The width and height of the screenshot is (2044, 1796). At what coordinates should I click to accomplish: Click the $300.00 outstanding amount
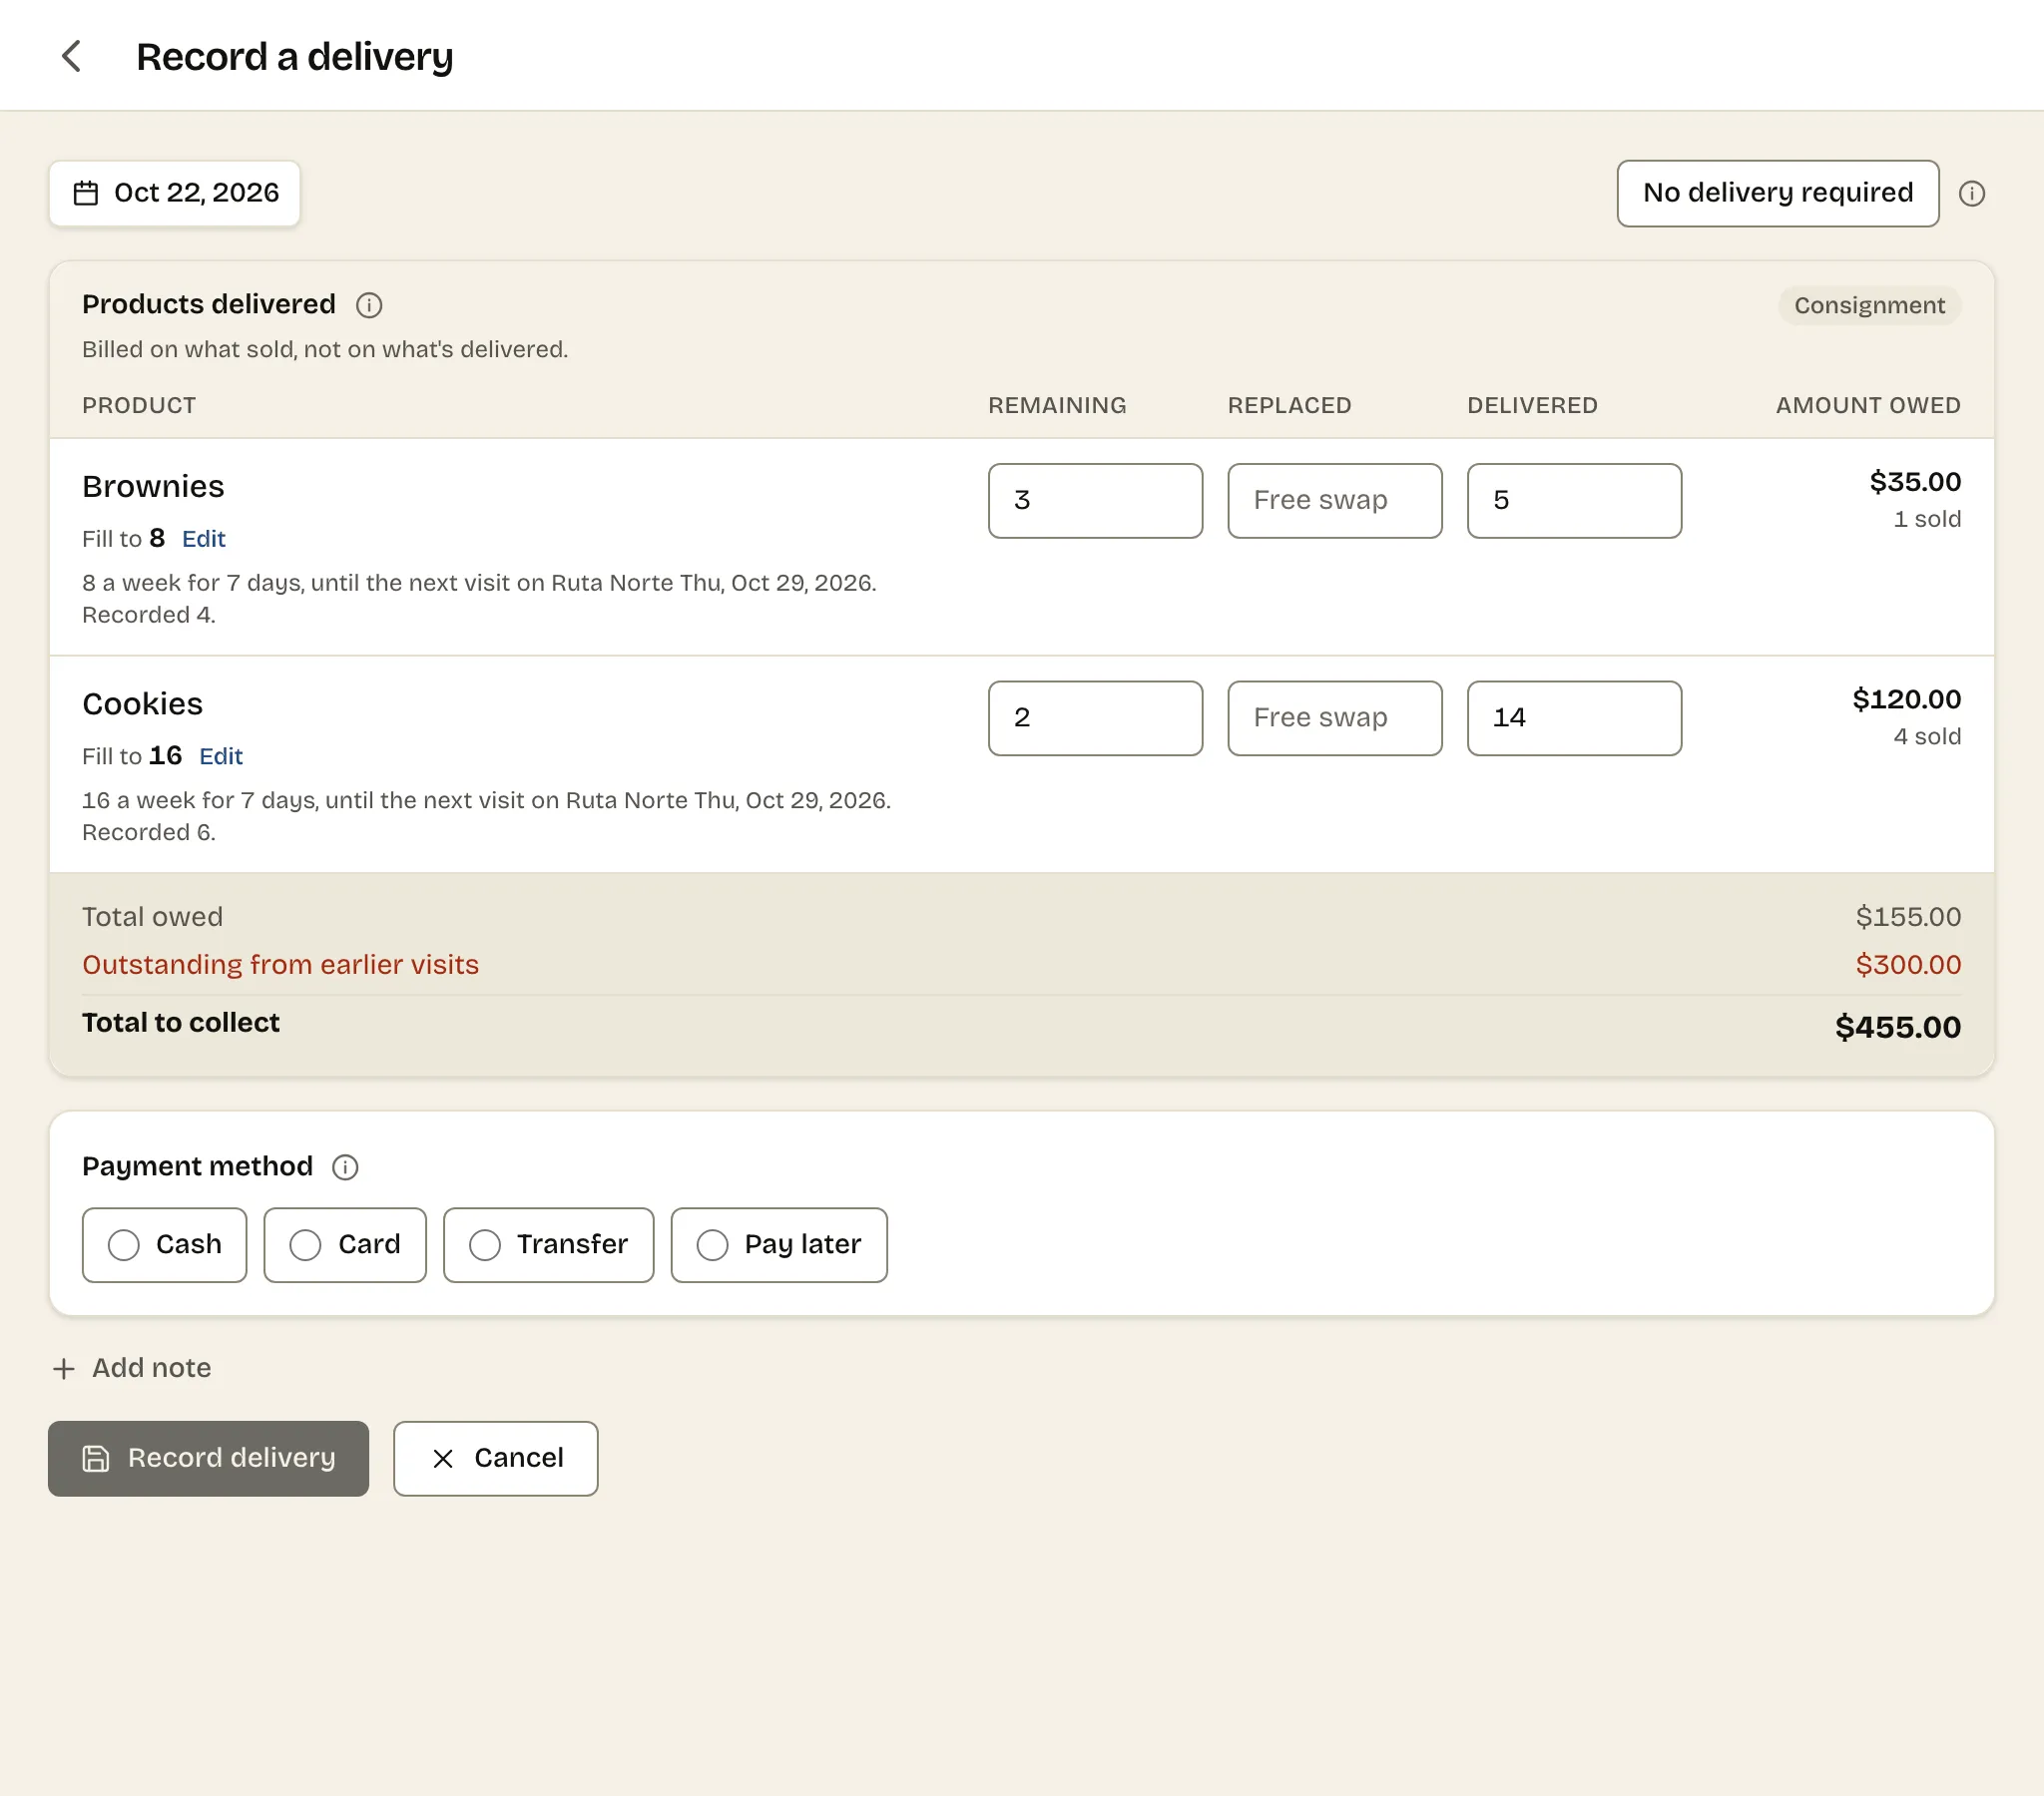1908,964
